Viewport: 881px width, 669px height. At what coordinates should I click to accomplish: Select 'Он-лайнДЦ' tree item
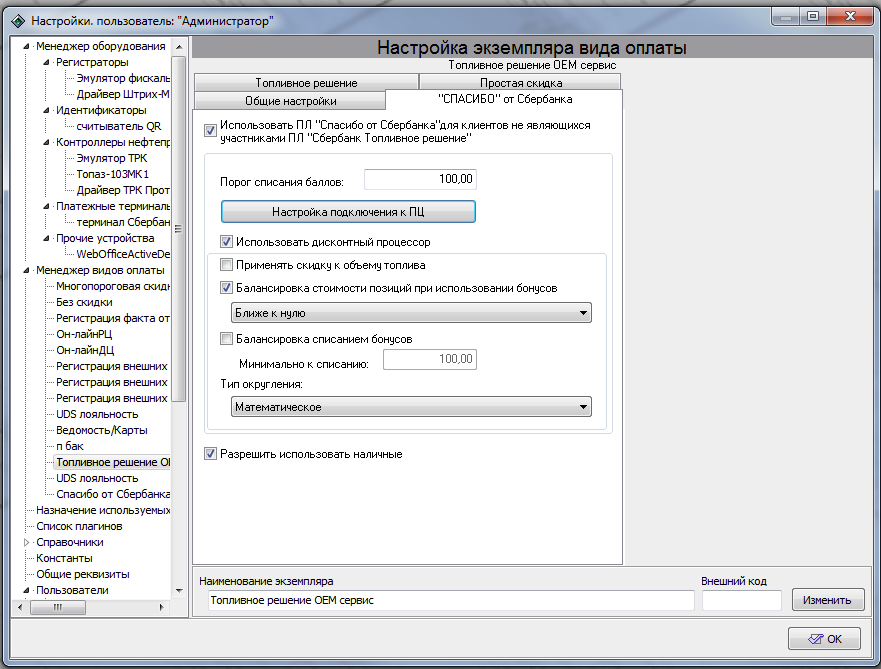[x=85, y=351]
